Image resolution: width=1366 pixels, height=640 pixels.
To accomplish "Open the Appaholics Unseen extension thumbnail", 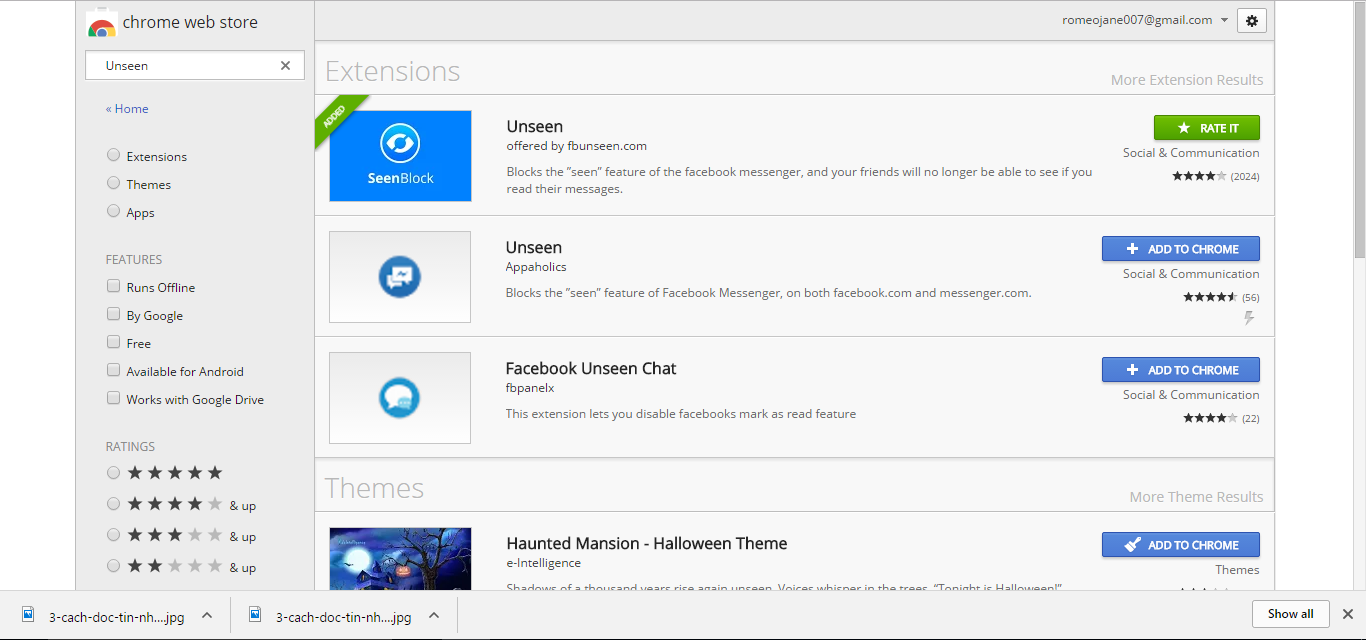I will 400,277.
